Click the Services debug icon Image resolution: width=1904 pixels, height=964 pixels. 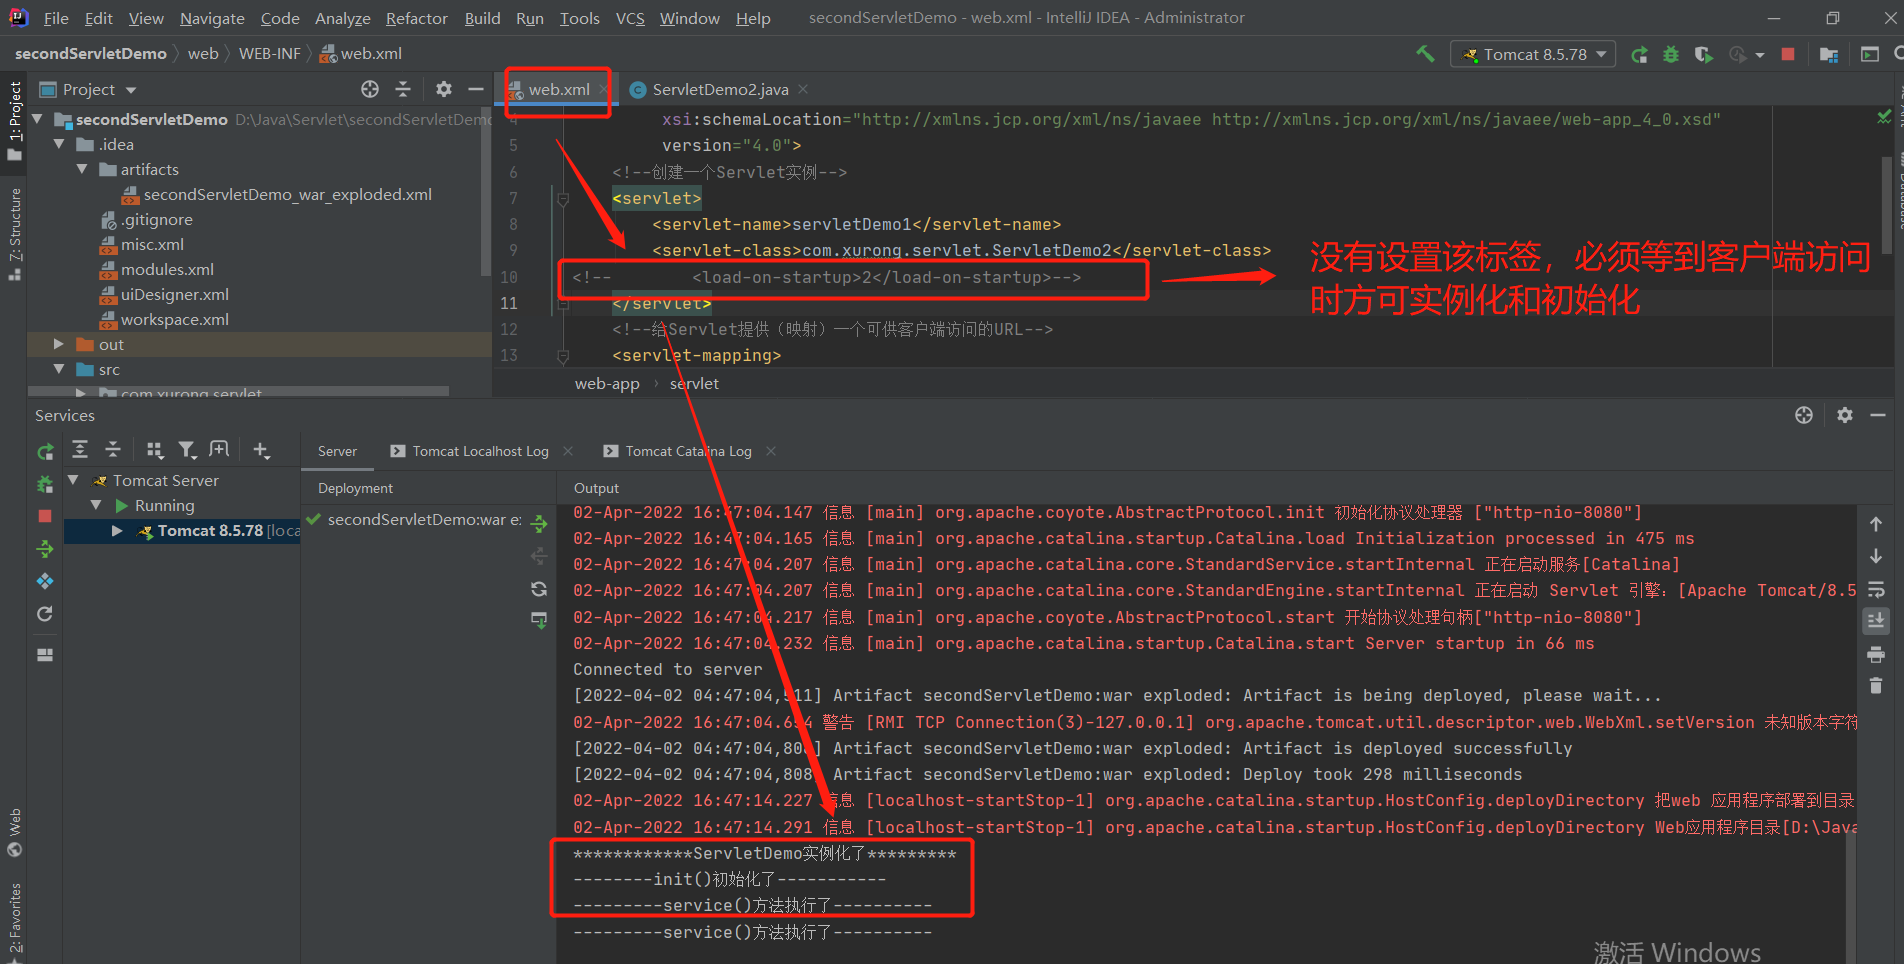pos(45,484)
